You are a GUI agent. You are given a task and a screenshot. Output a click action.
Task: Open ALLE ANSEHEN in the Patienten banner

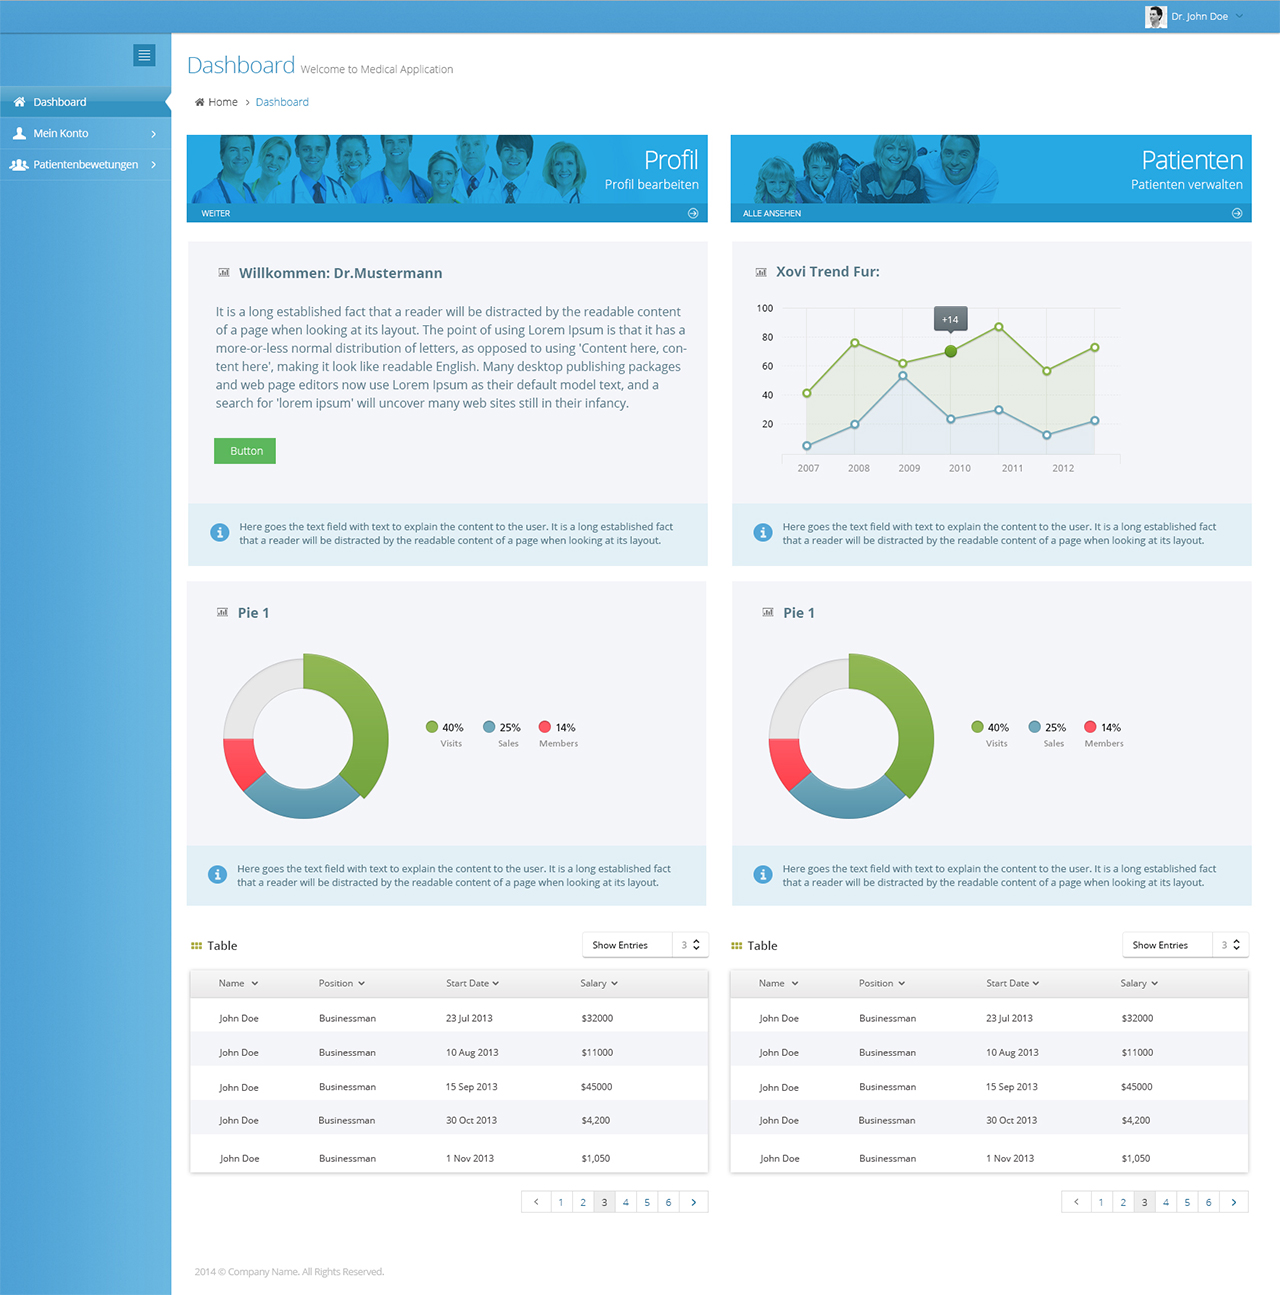point(771,213)
